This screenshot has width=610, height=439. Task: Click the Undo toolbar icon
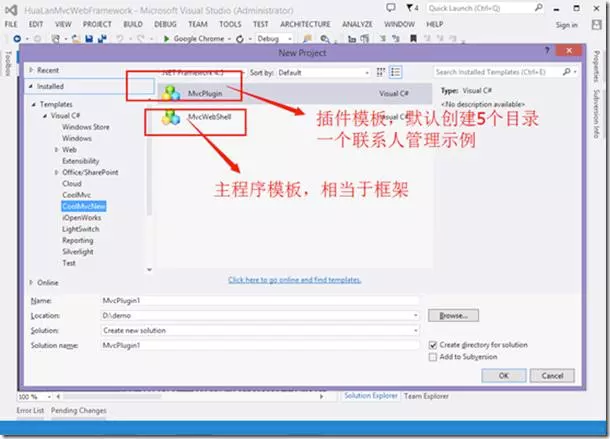point(120,39)
